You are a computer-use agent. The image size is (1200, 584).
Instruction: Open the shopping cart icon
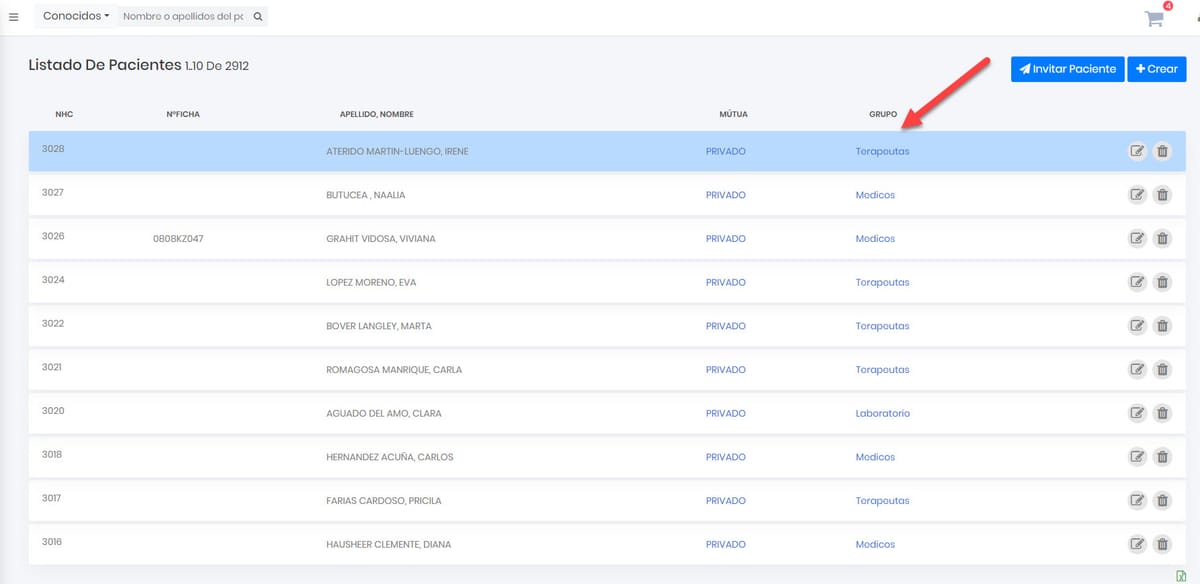pyautogui.click(x=1154, y=18)
